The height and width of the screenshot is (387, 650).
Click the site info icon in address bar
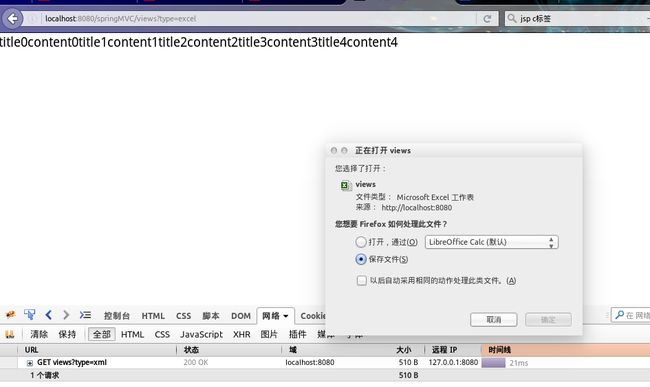33,19
